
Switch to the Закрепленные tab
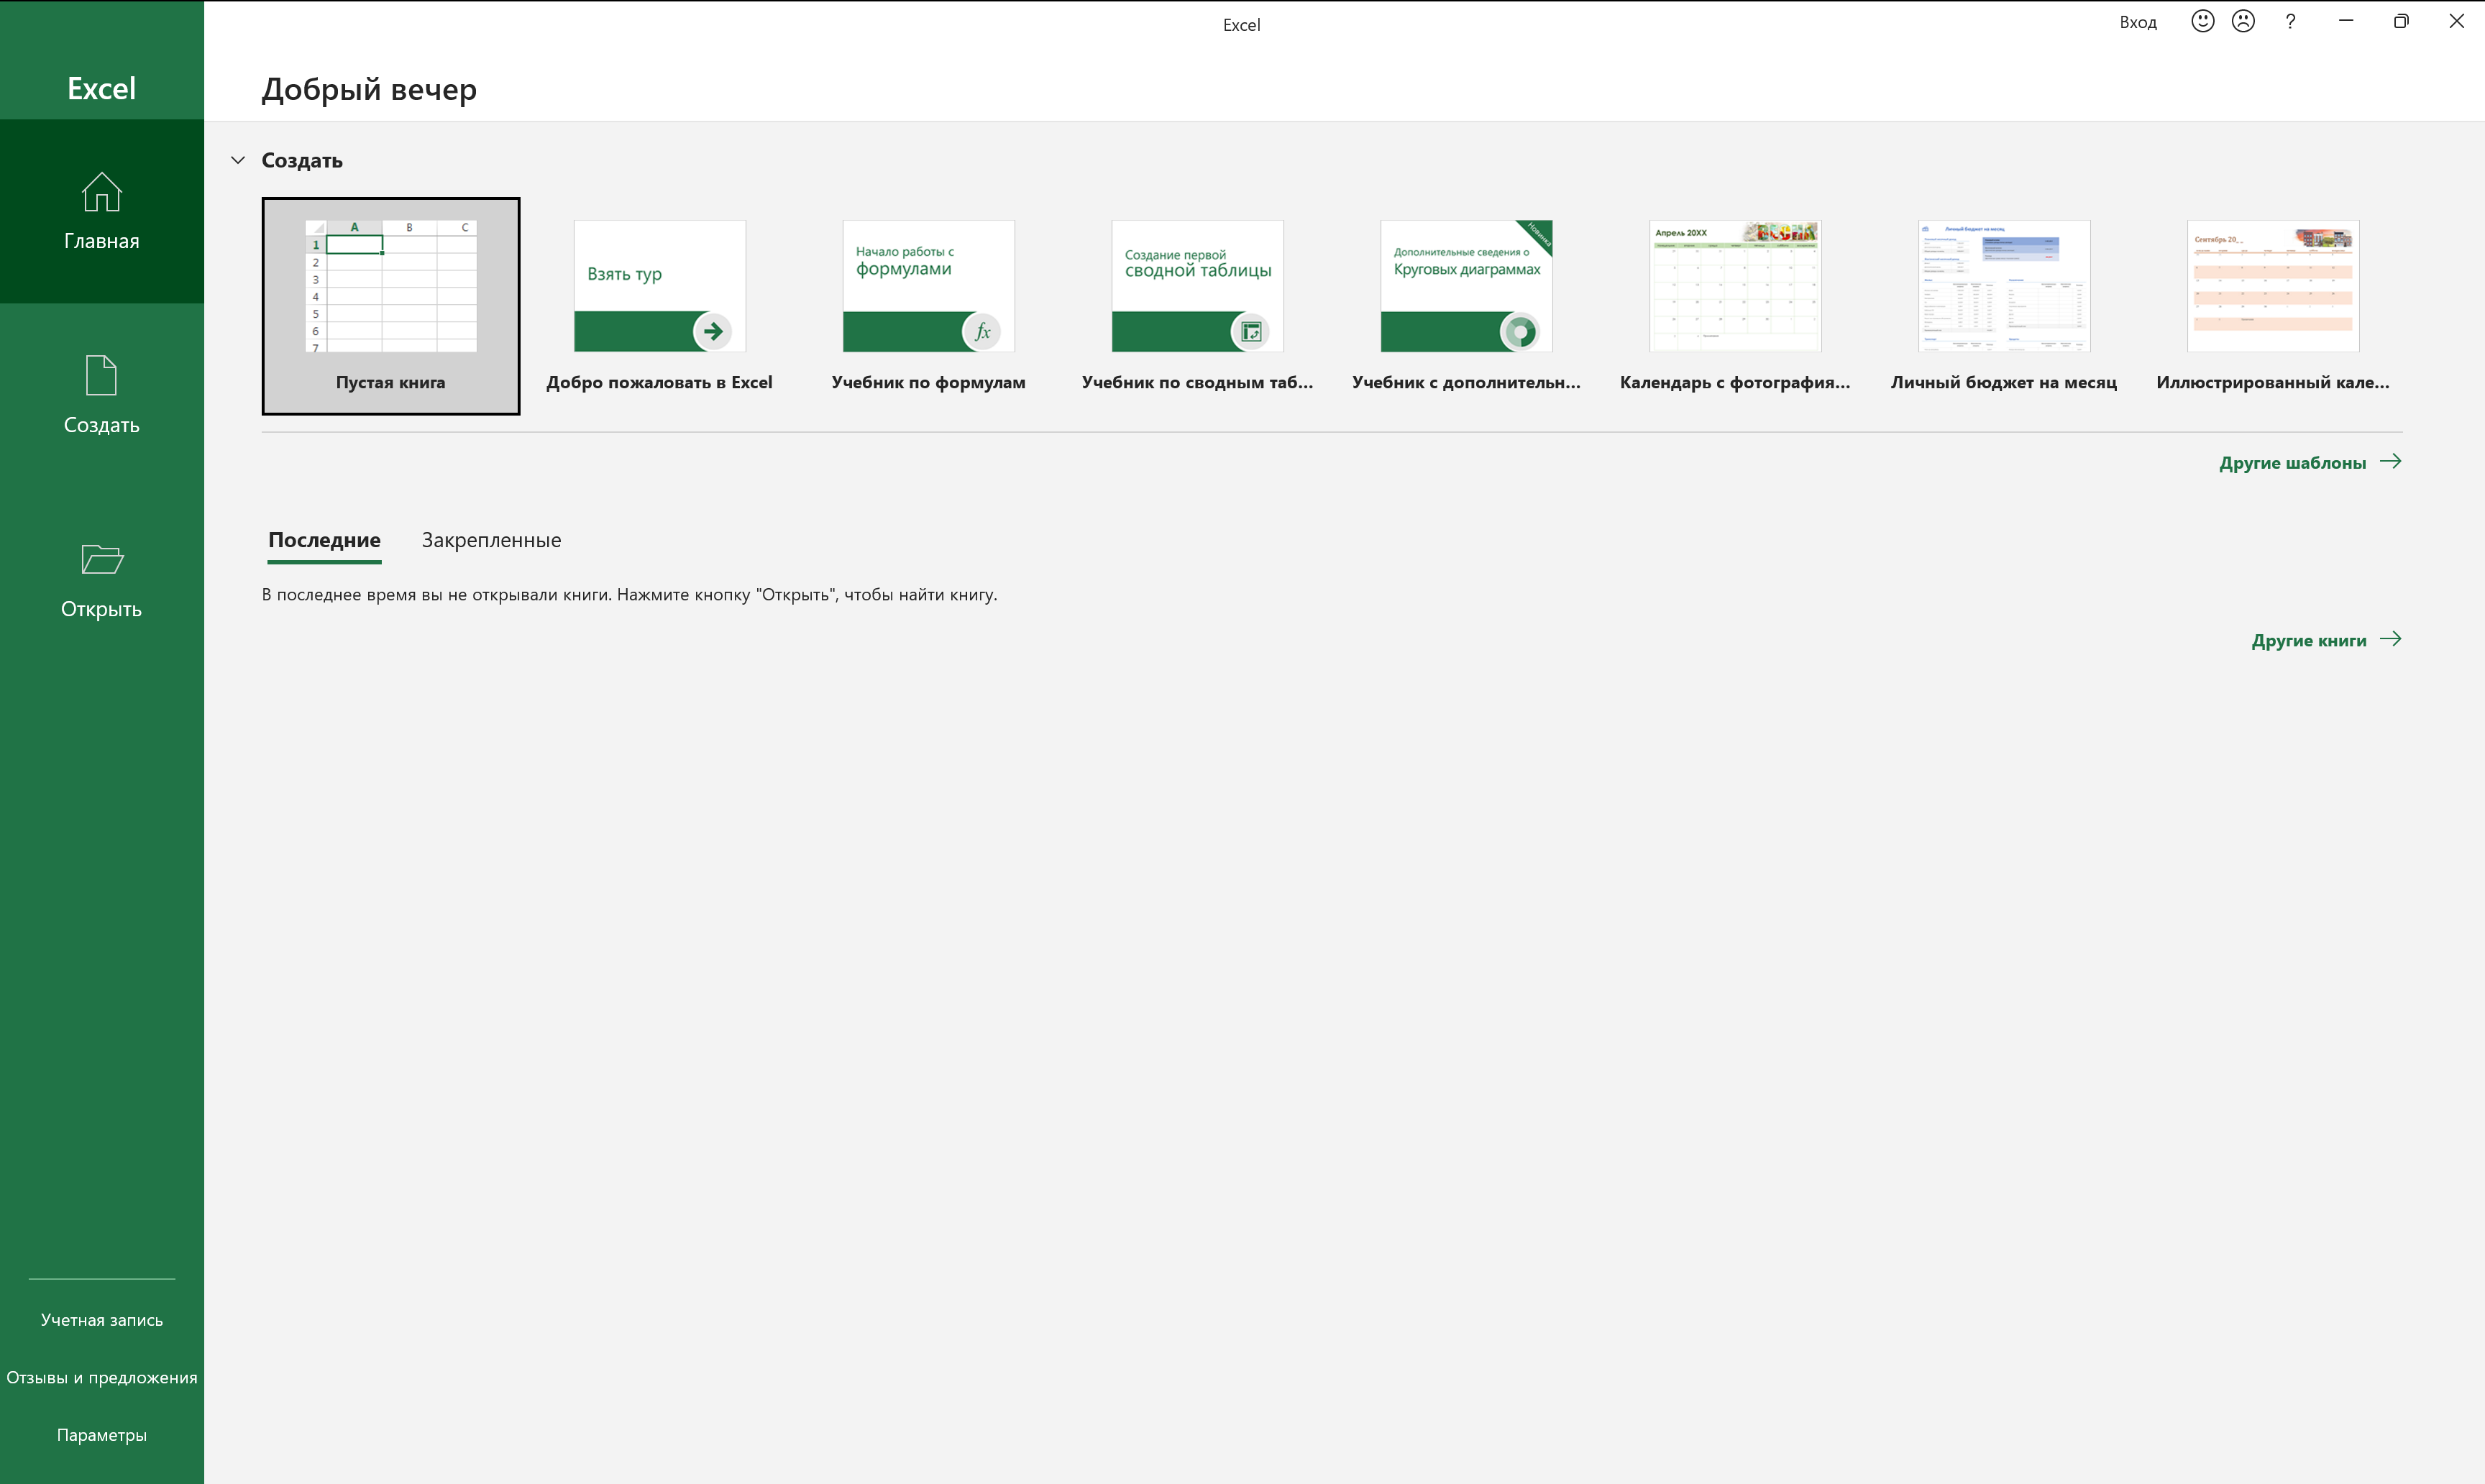[x=491, y=540]
